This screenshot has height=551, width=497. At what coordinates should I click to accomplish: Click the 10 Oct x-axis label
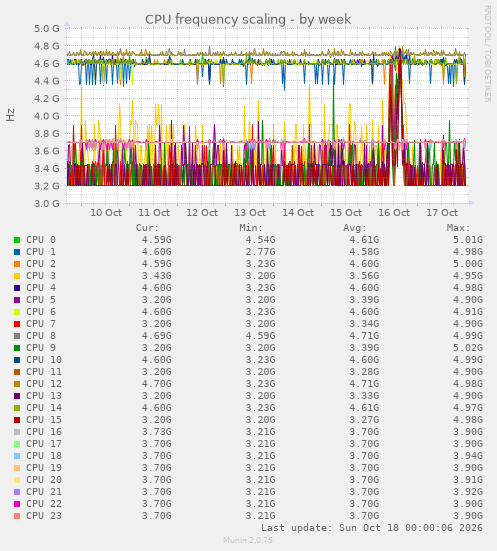tap(106, 213)
